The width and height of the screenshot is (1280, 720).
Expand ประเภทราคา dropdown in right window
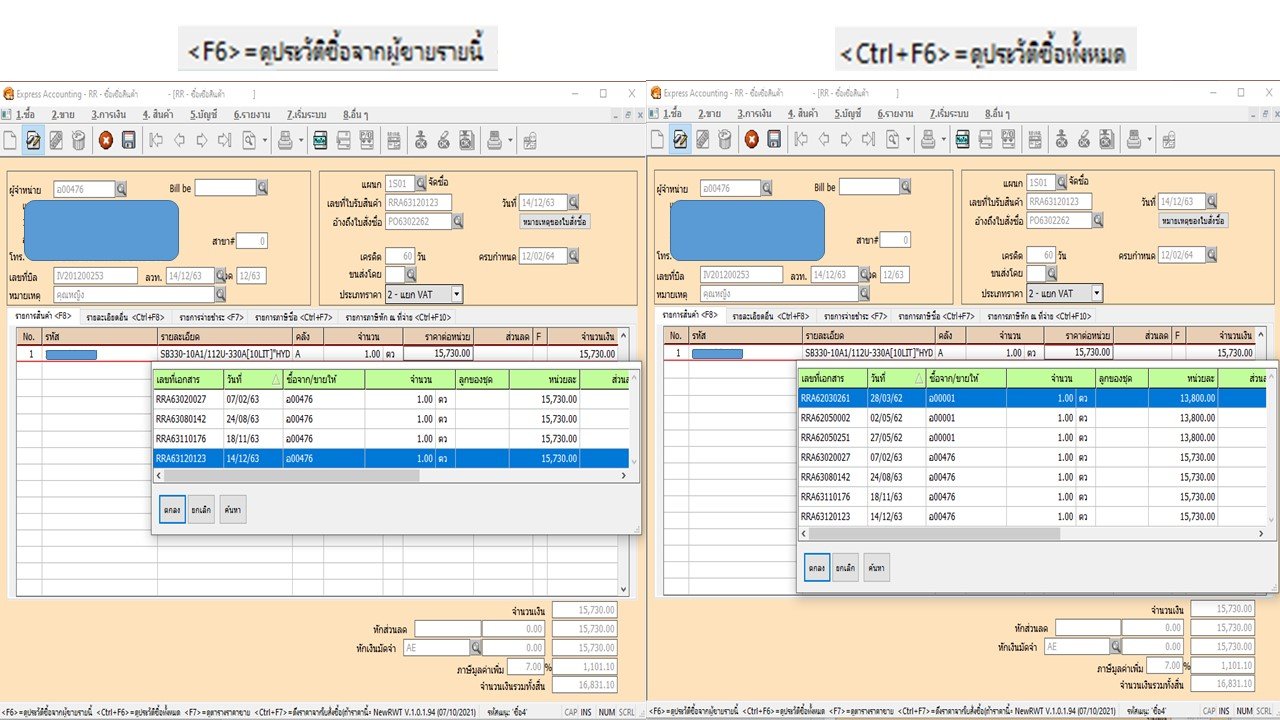(x=1097, y=293)
